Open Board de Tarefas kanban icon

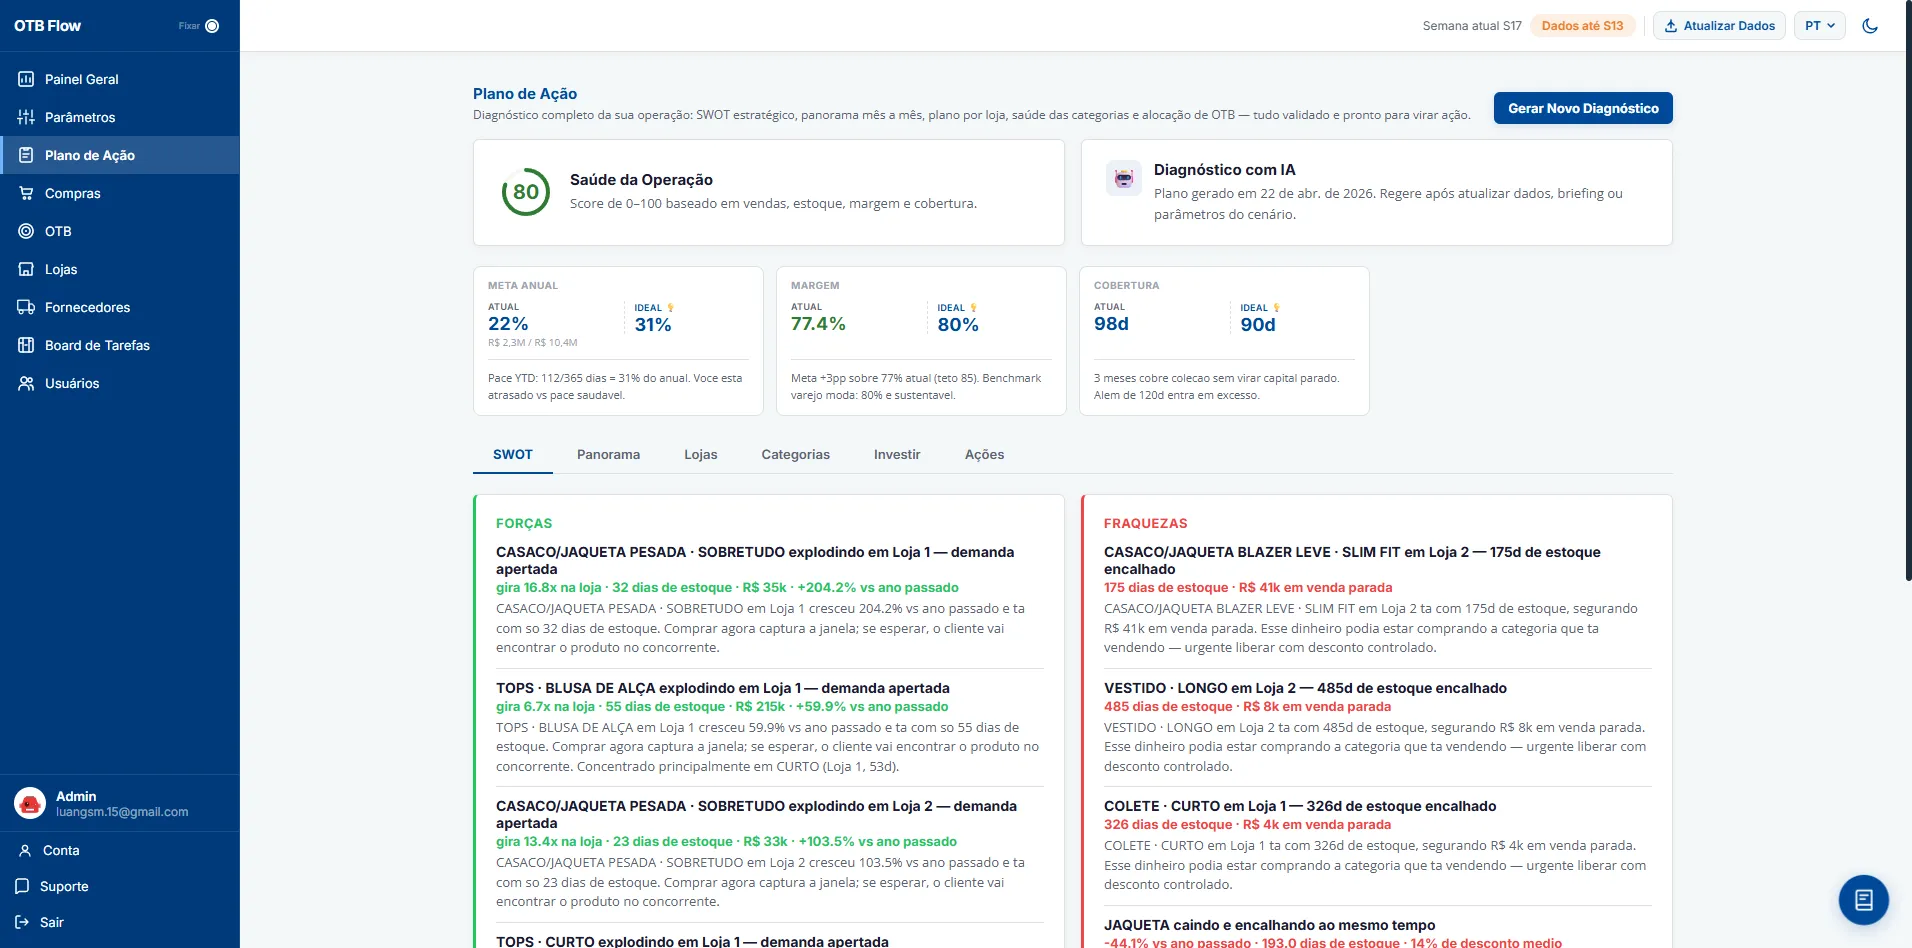coord(26,345)
